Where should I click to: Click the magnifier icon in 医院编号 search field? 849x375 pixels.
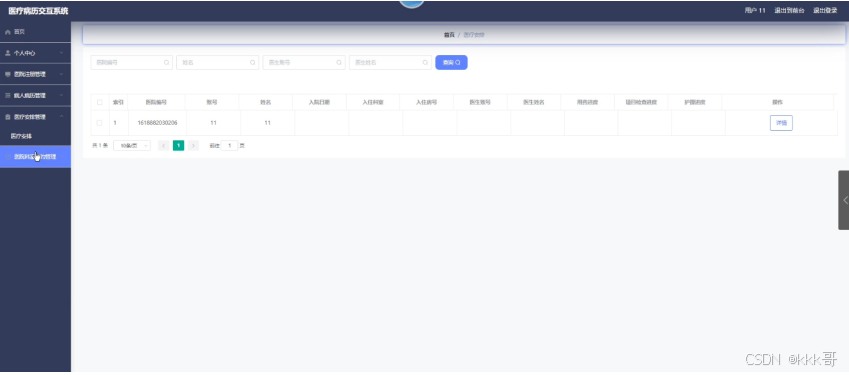[166, 63]
